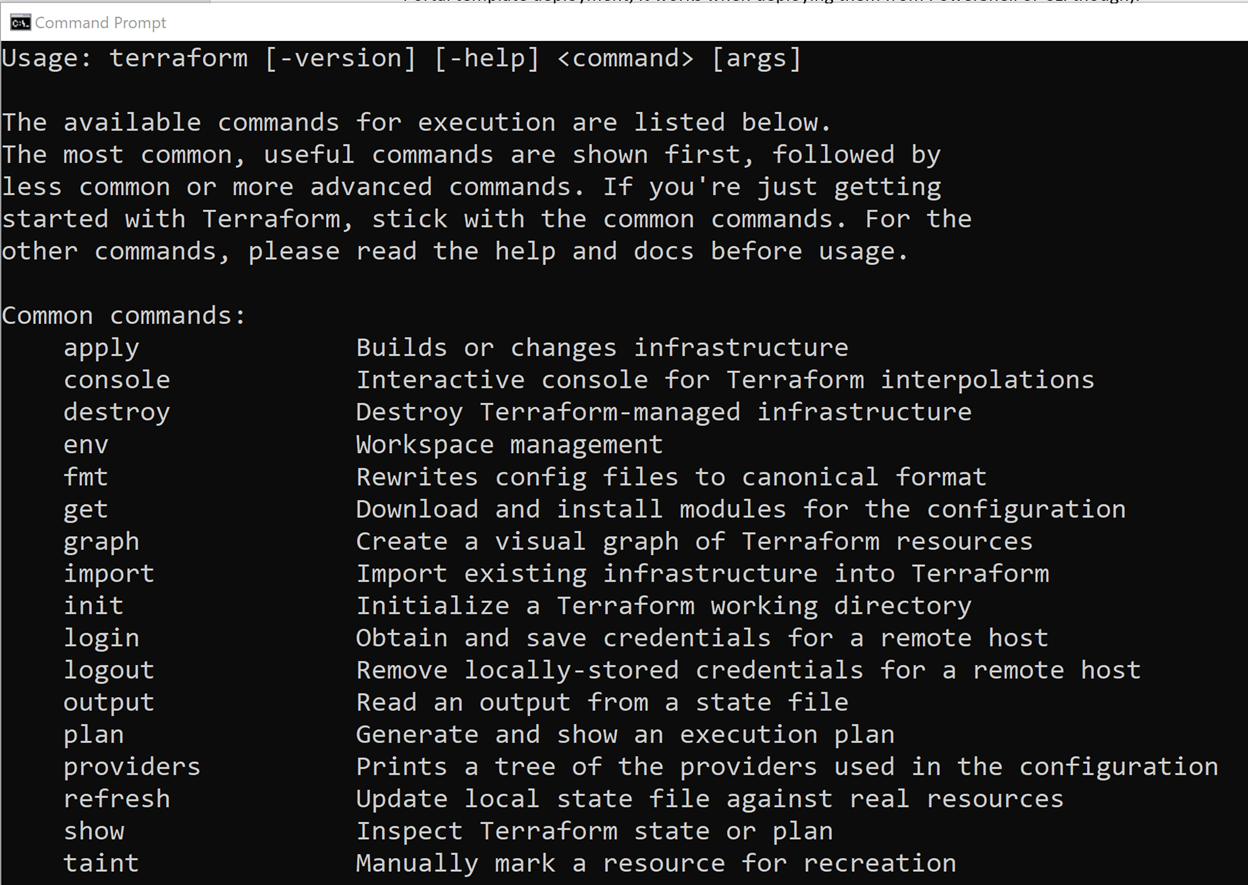The width and height of the screenshot is (1248, 885).
Task: Click the '[-help]' option in usage line
Action: coord(487,59)
